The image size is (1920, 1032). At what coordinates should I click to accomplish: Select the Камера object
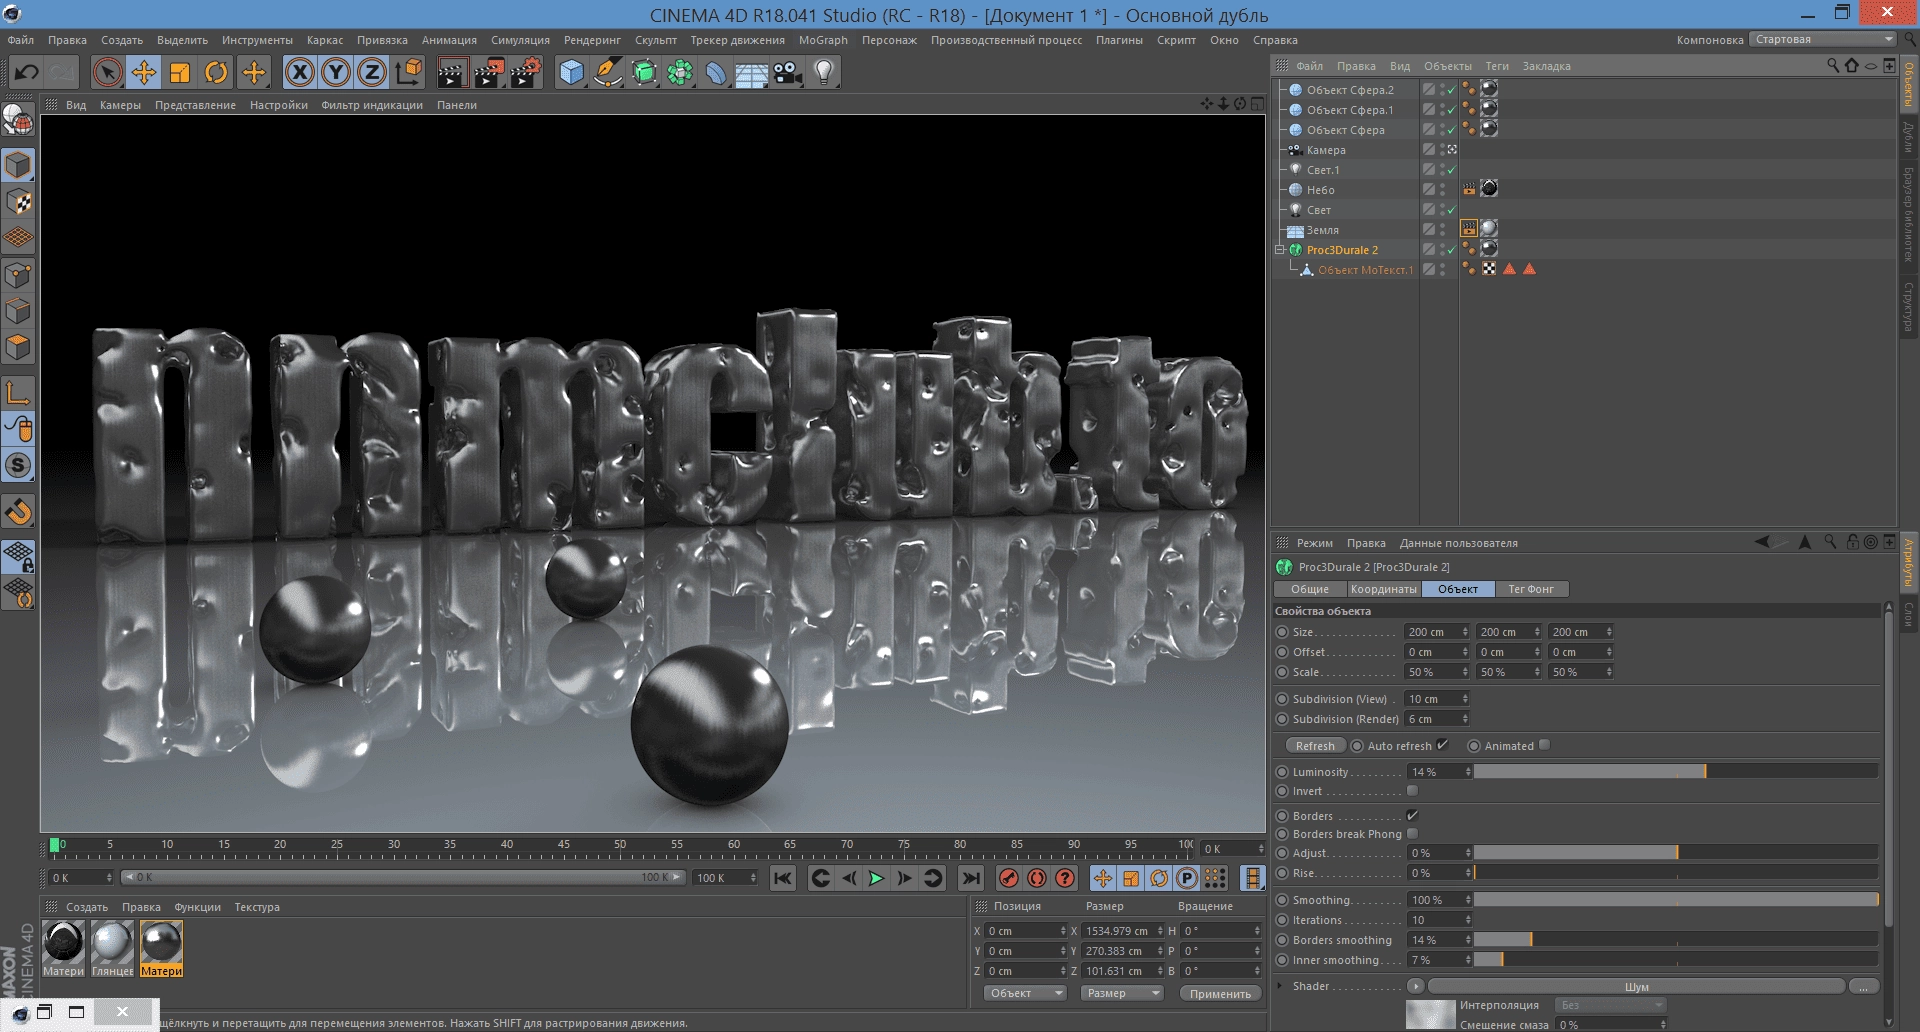point(1326,150)
